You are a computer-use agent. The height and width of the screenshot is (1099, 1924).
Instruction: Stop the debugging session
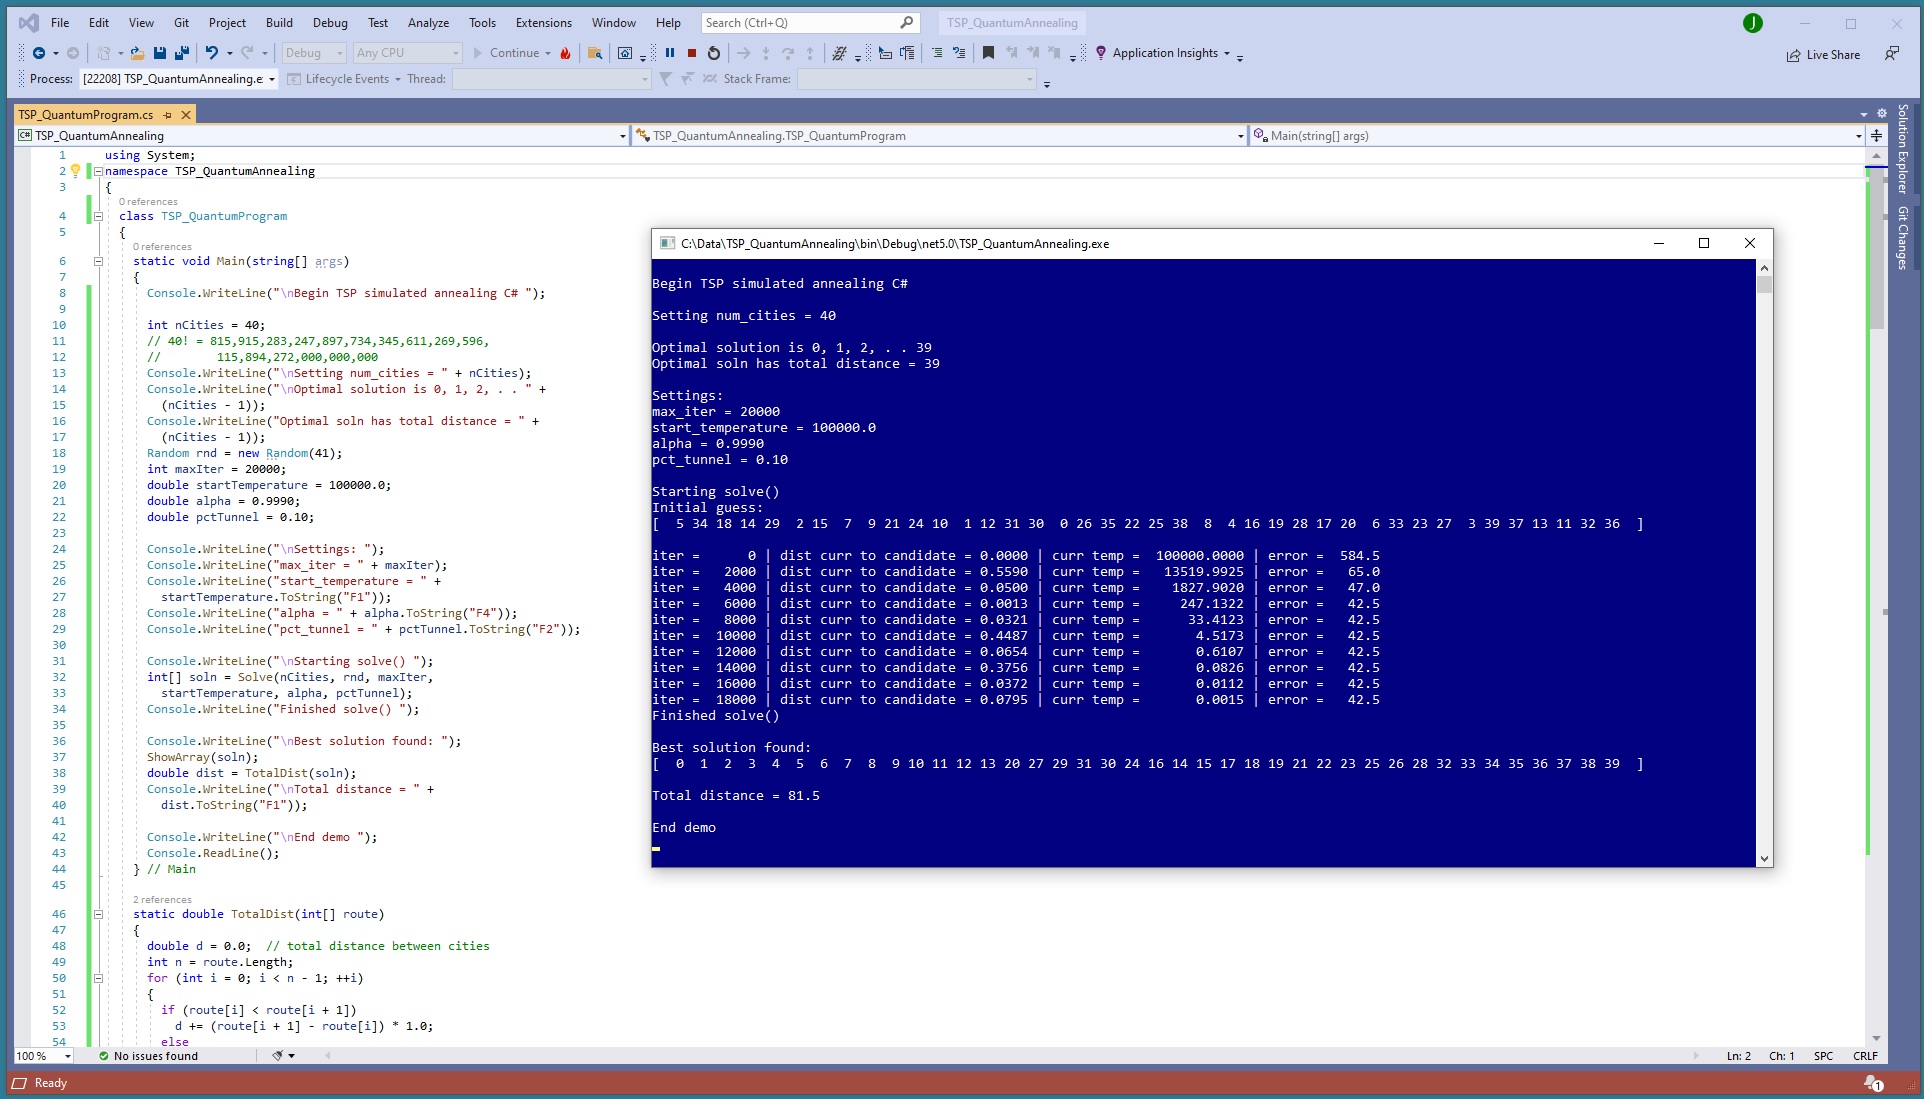tap(691, 53)
